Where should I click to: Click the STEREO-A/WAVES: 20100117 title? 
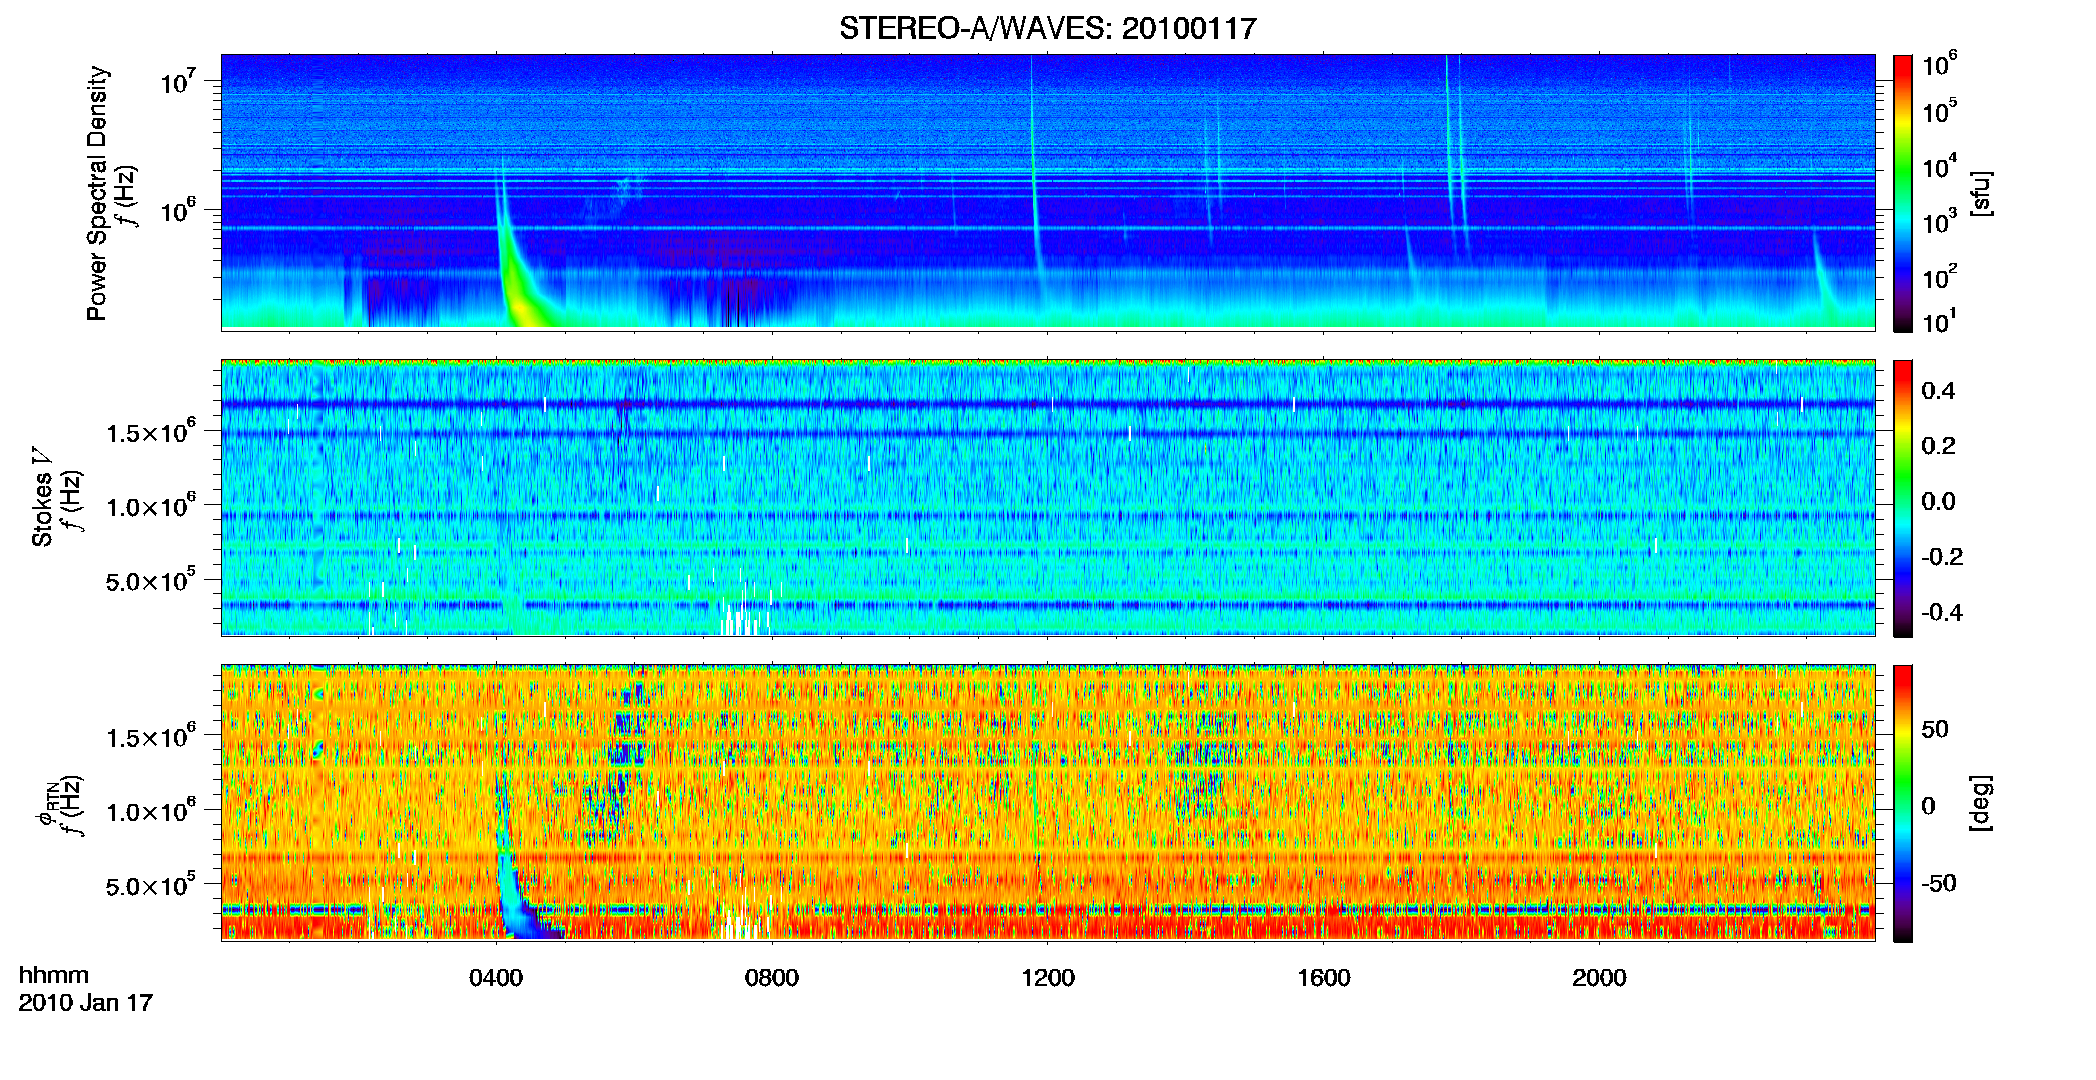[x=1047, y=28]
